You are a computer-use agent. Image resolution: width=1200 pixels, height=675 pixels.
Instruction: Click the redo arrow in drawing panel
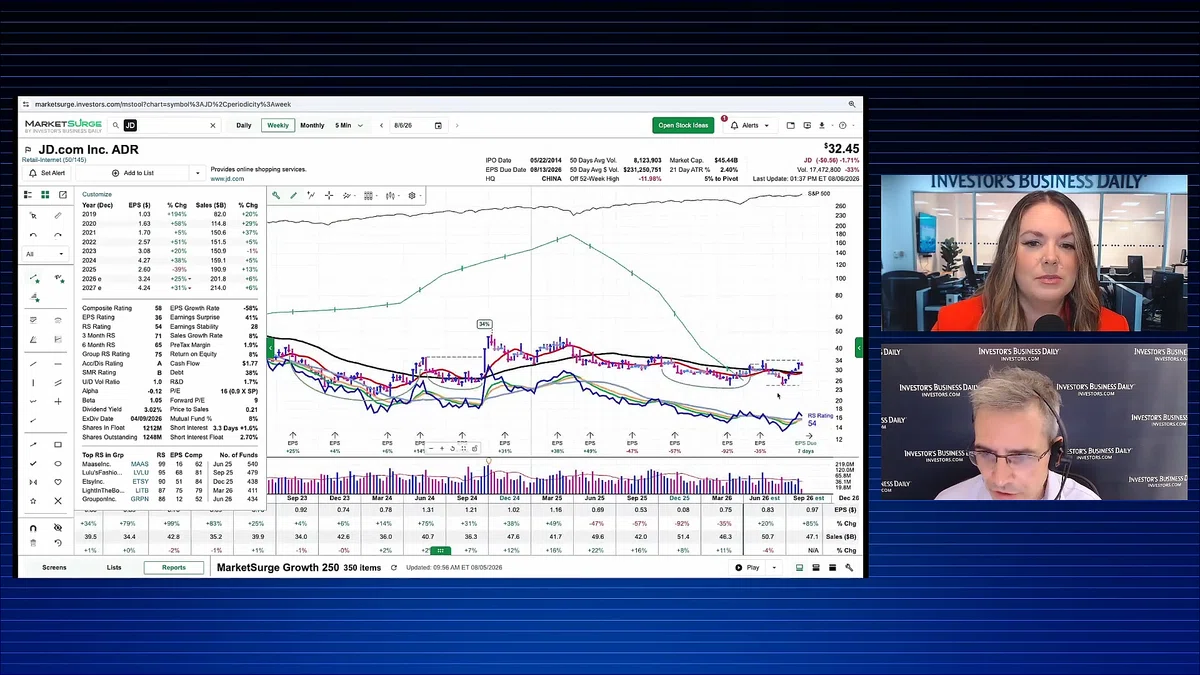coord(58,235)
